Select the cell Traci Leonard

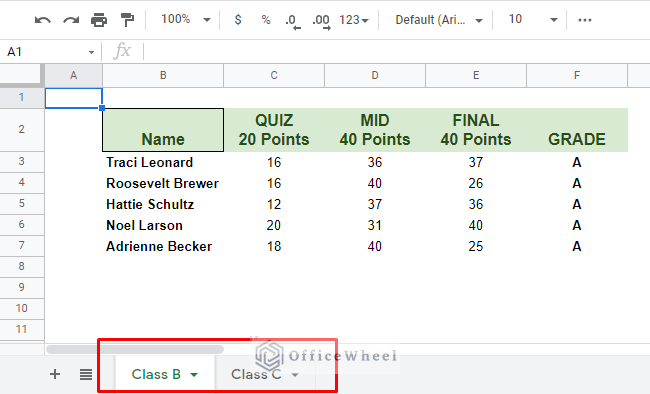[x=163, y=162]
